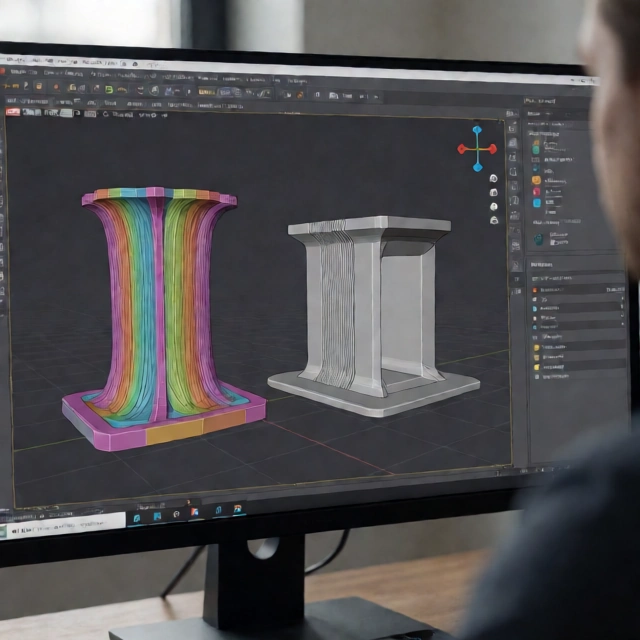This screenshot has width=640, height=640.
Task: Click the tab header at the right panel's top
Action: pyautogui.click(x=540, y=101)
